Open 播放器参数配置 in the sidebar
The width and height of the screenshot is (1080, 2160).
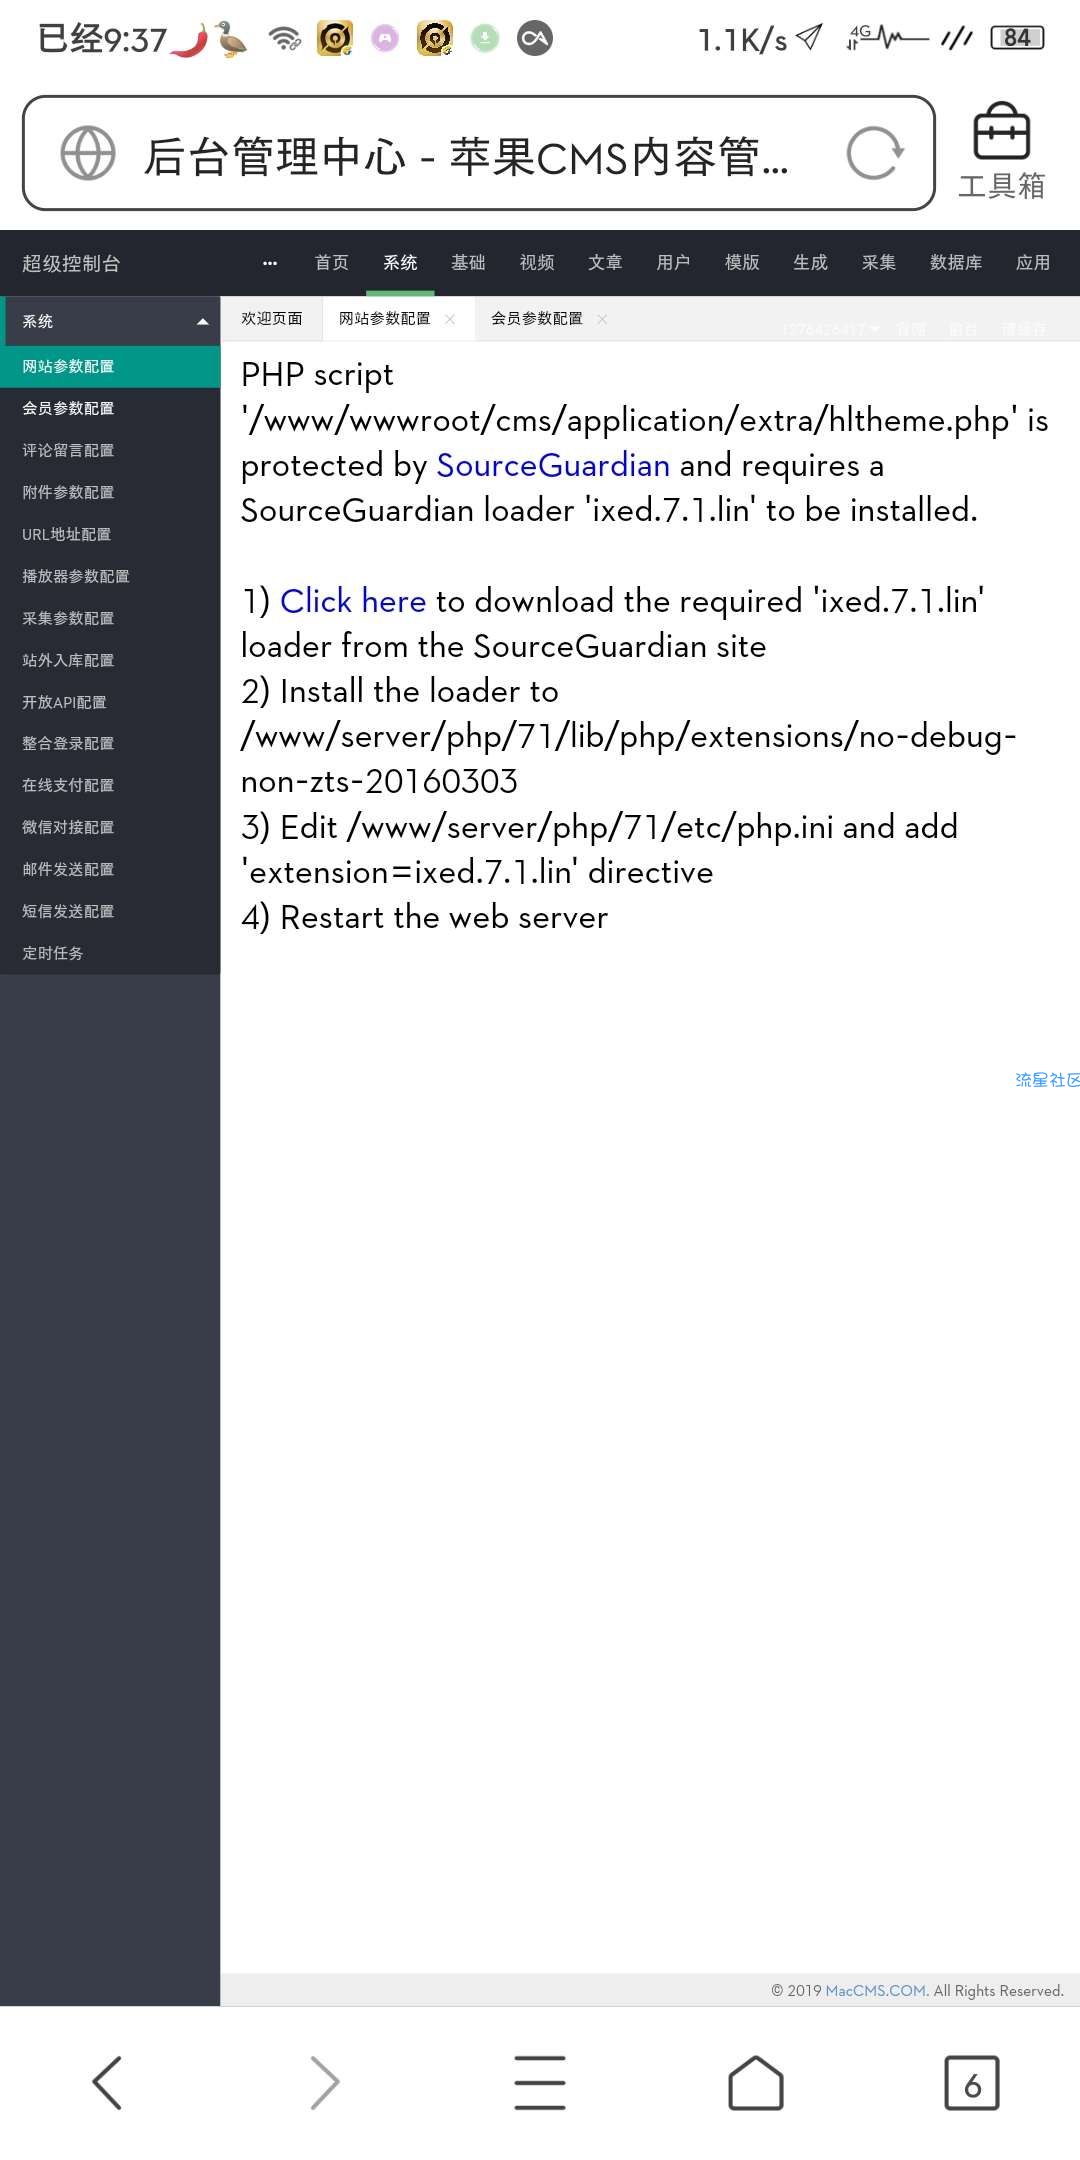76,576
